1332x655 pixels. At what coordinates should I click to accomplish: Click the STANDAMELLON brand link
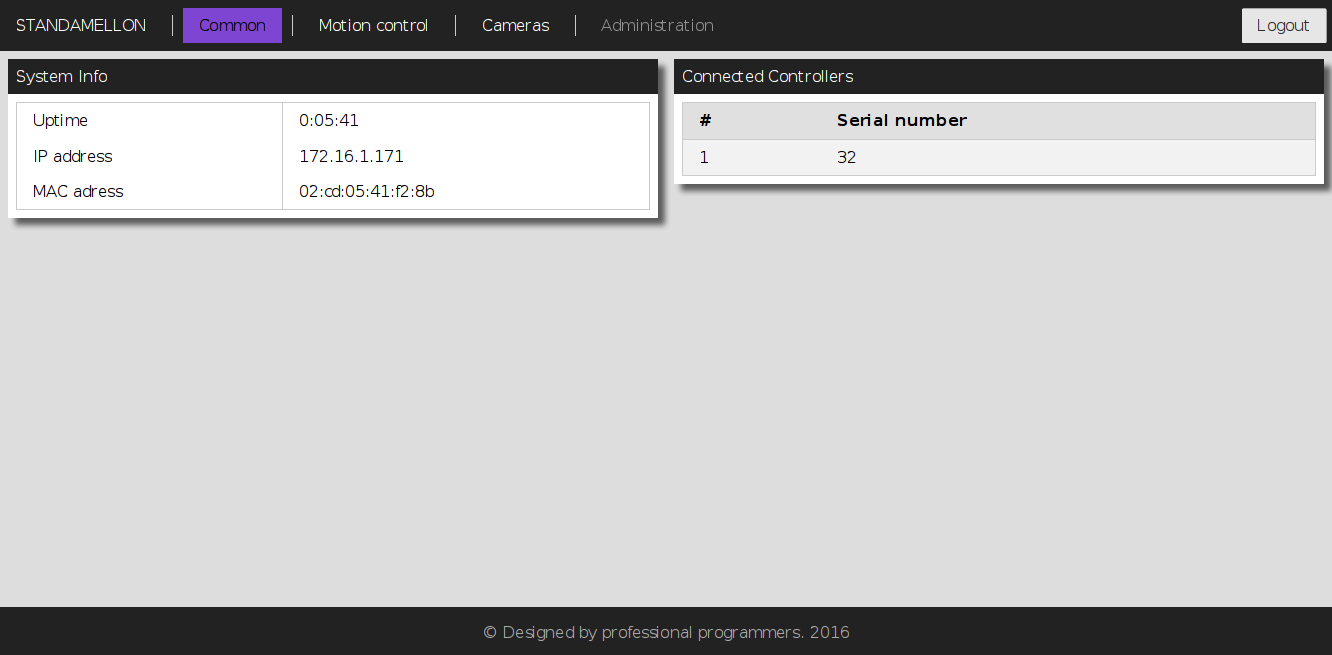(81, 26)
